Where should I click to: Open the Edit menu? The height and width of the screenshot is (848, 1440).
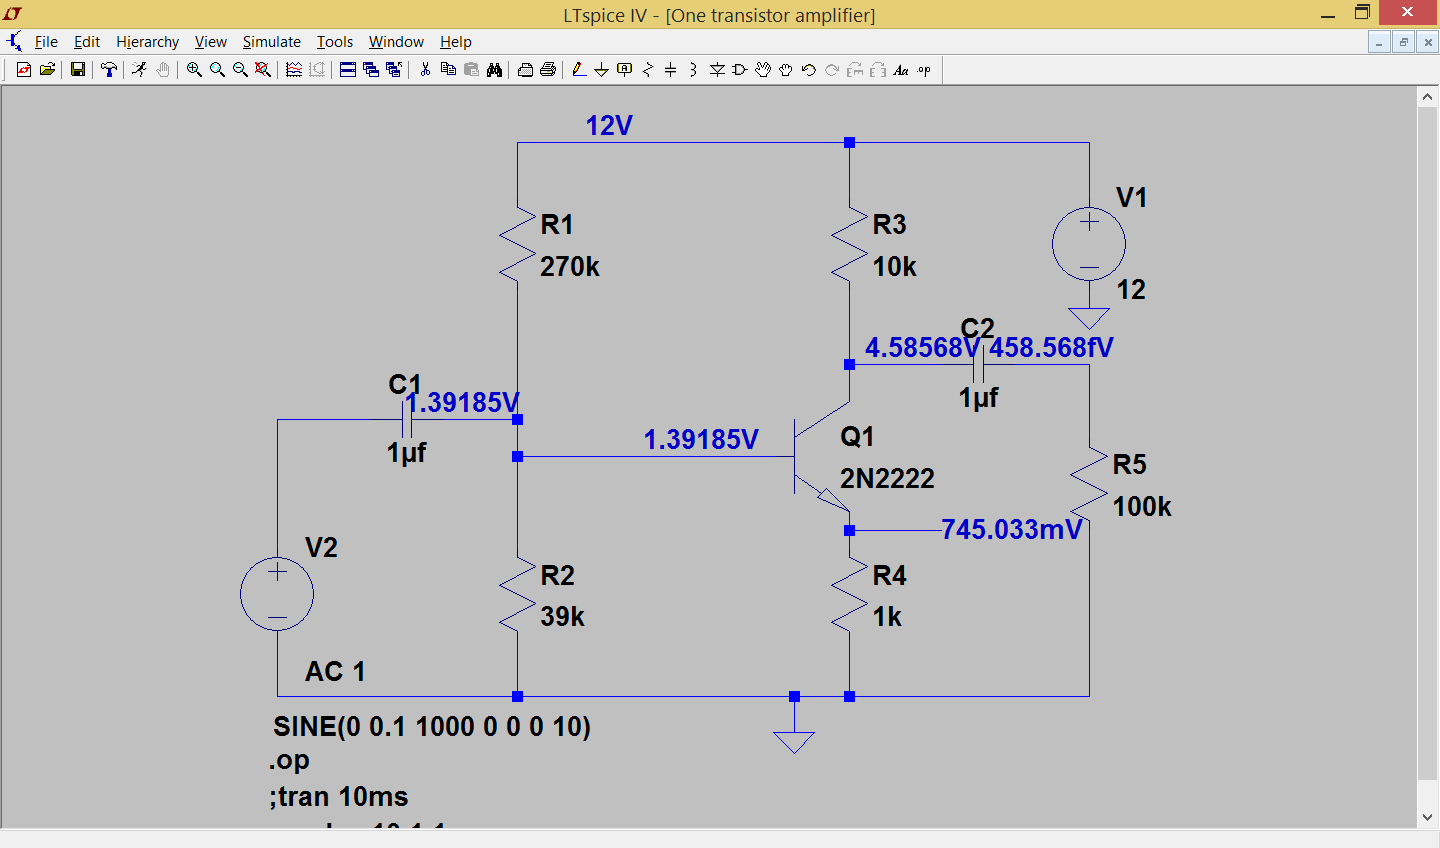tap(87, 42)
